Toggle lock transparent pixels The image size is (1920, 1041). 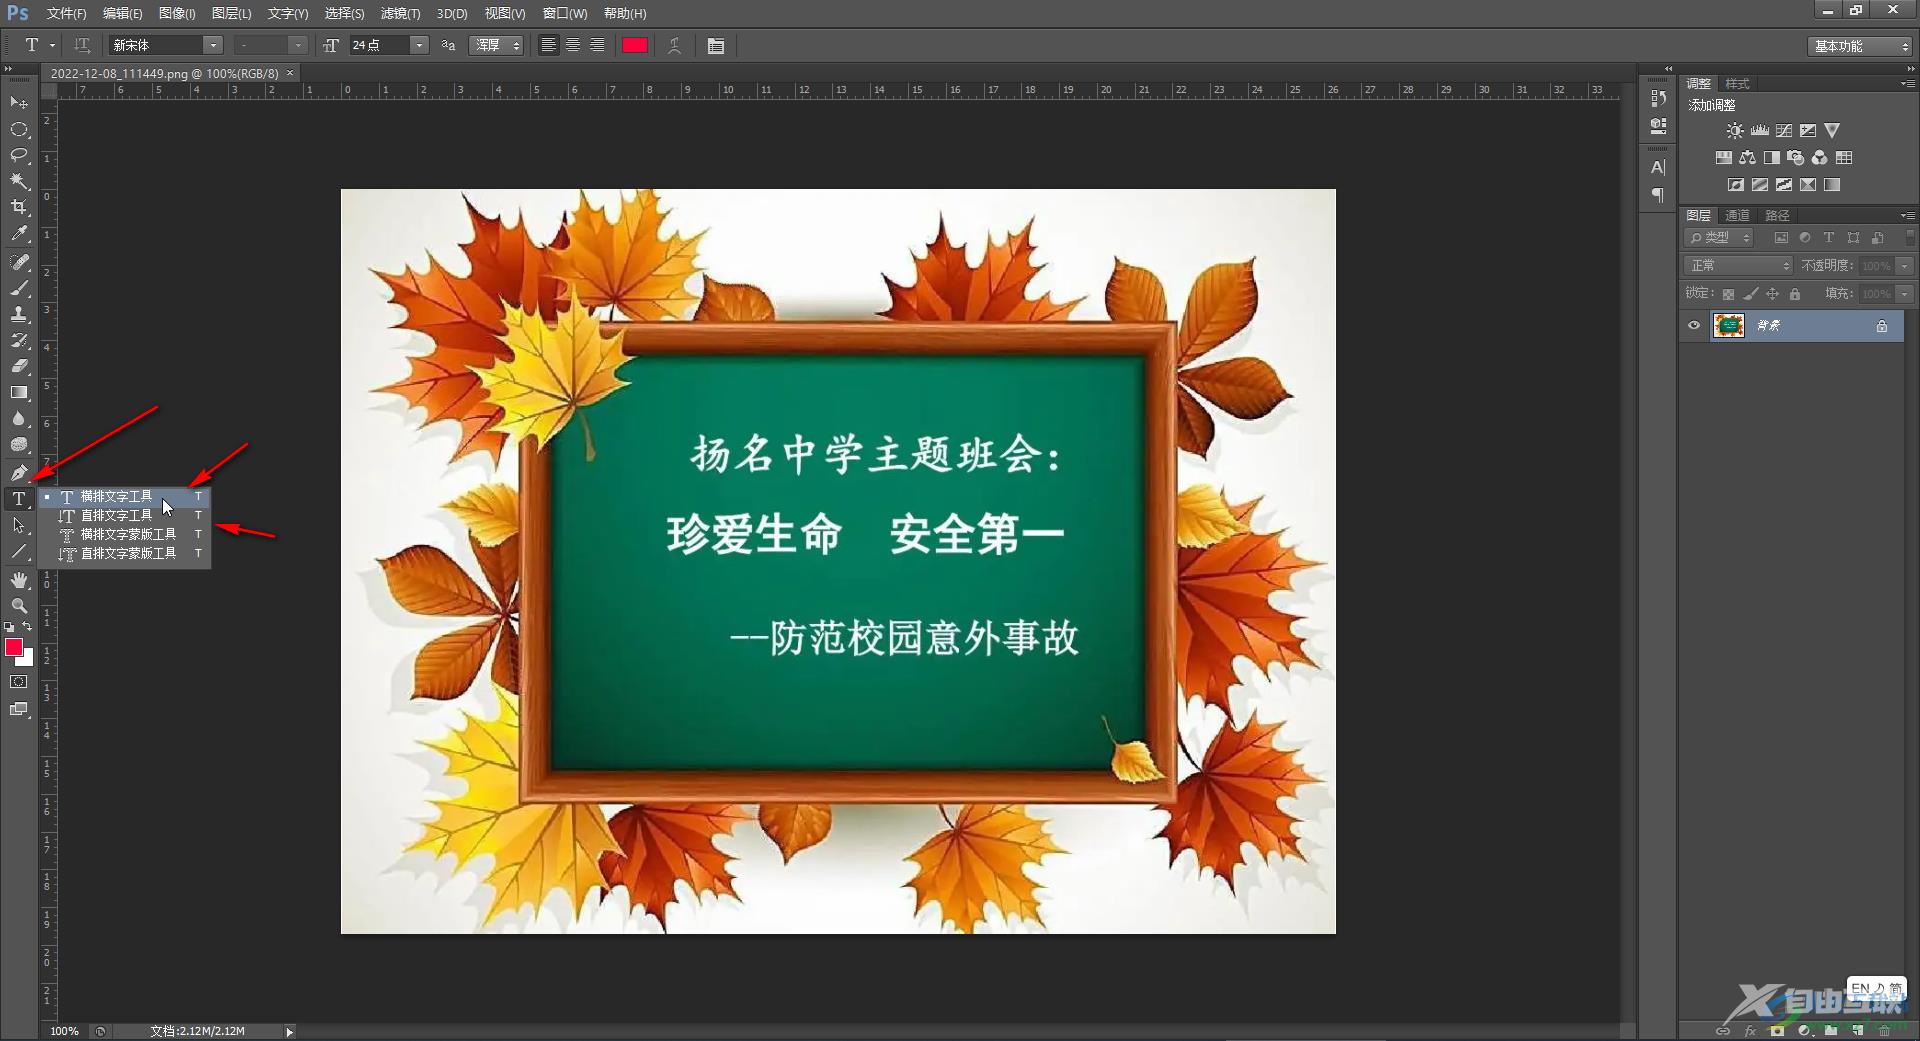pos(1728,294)
